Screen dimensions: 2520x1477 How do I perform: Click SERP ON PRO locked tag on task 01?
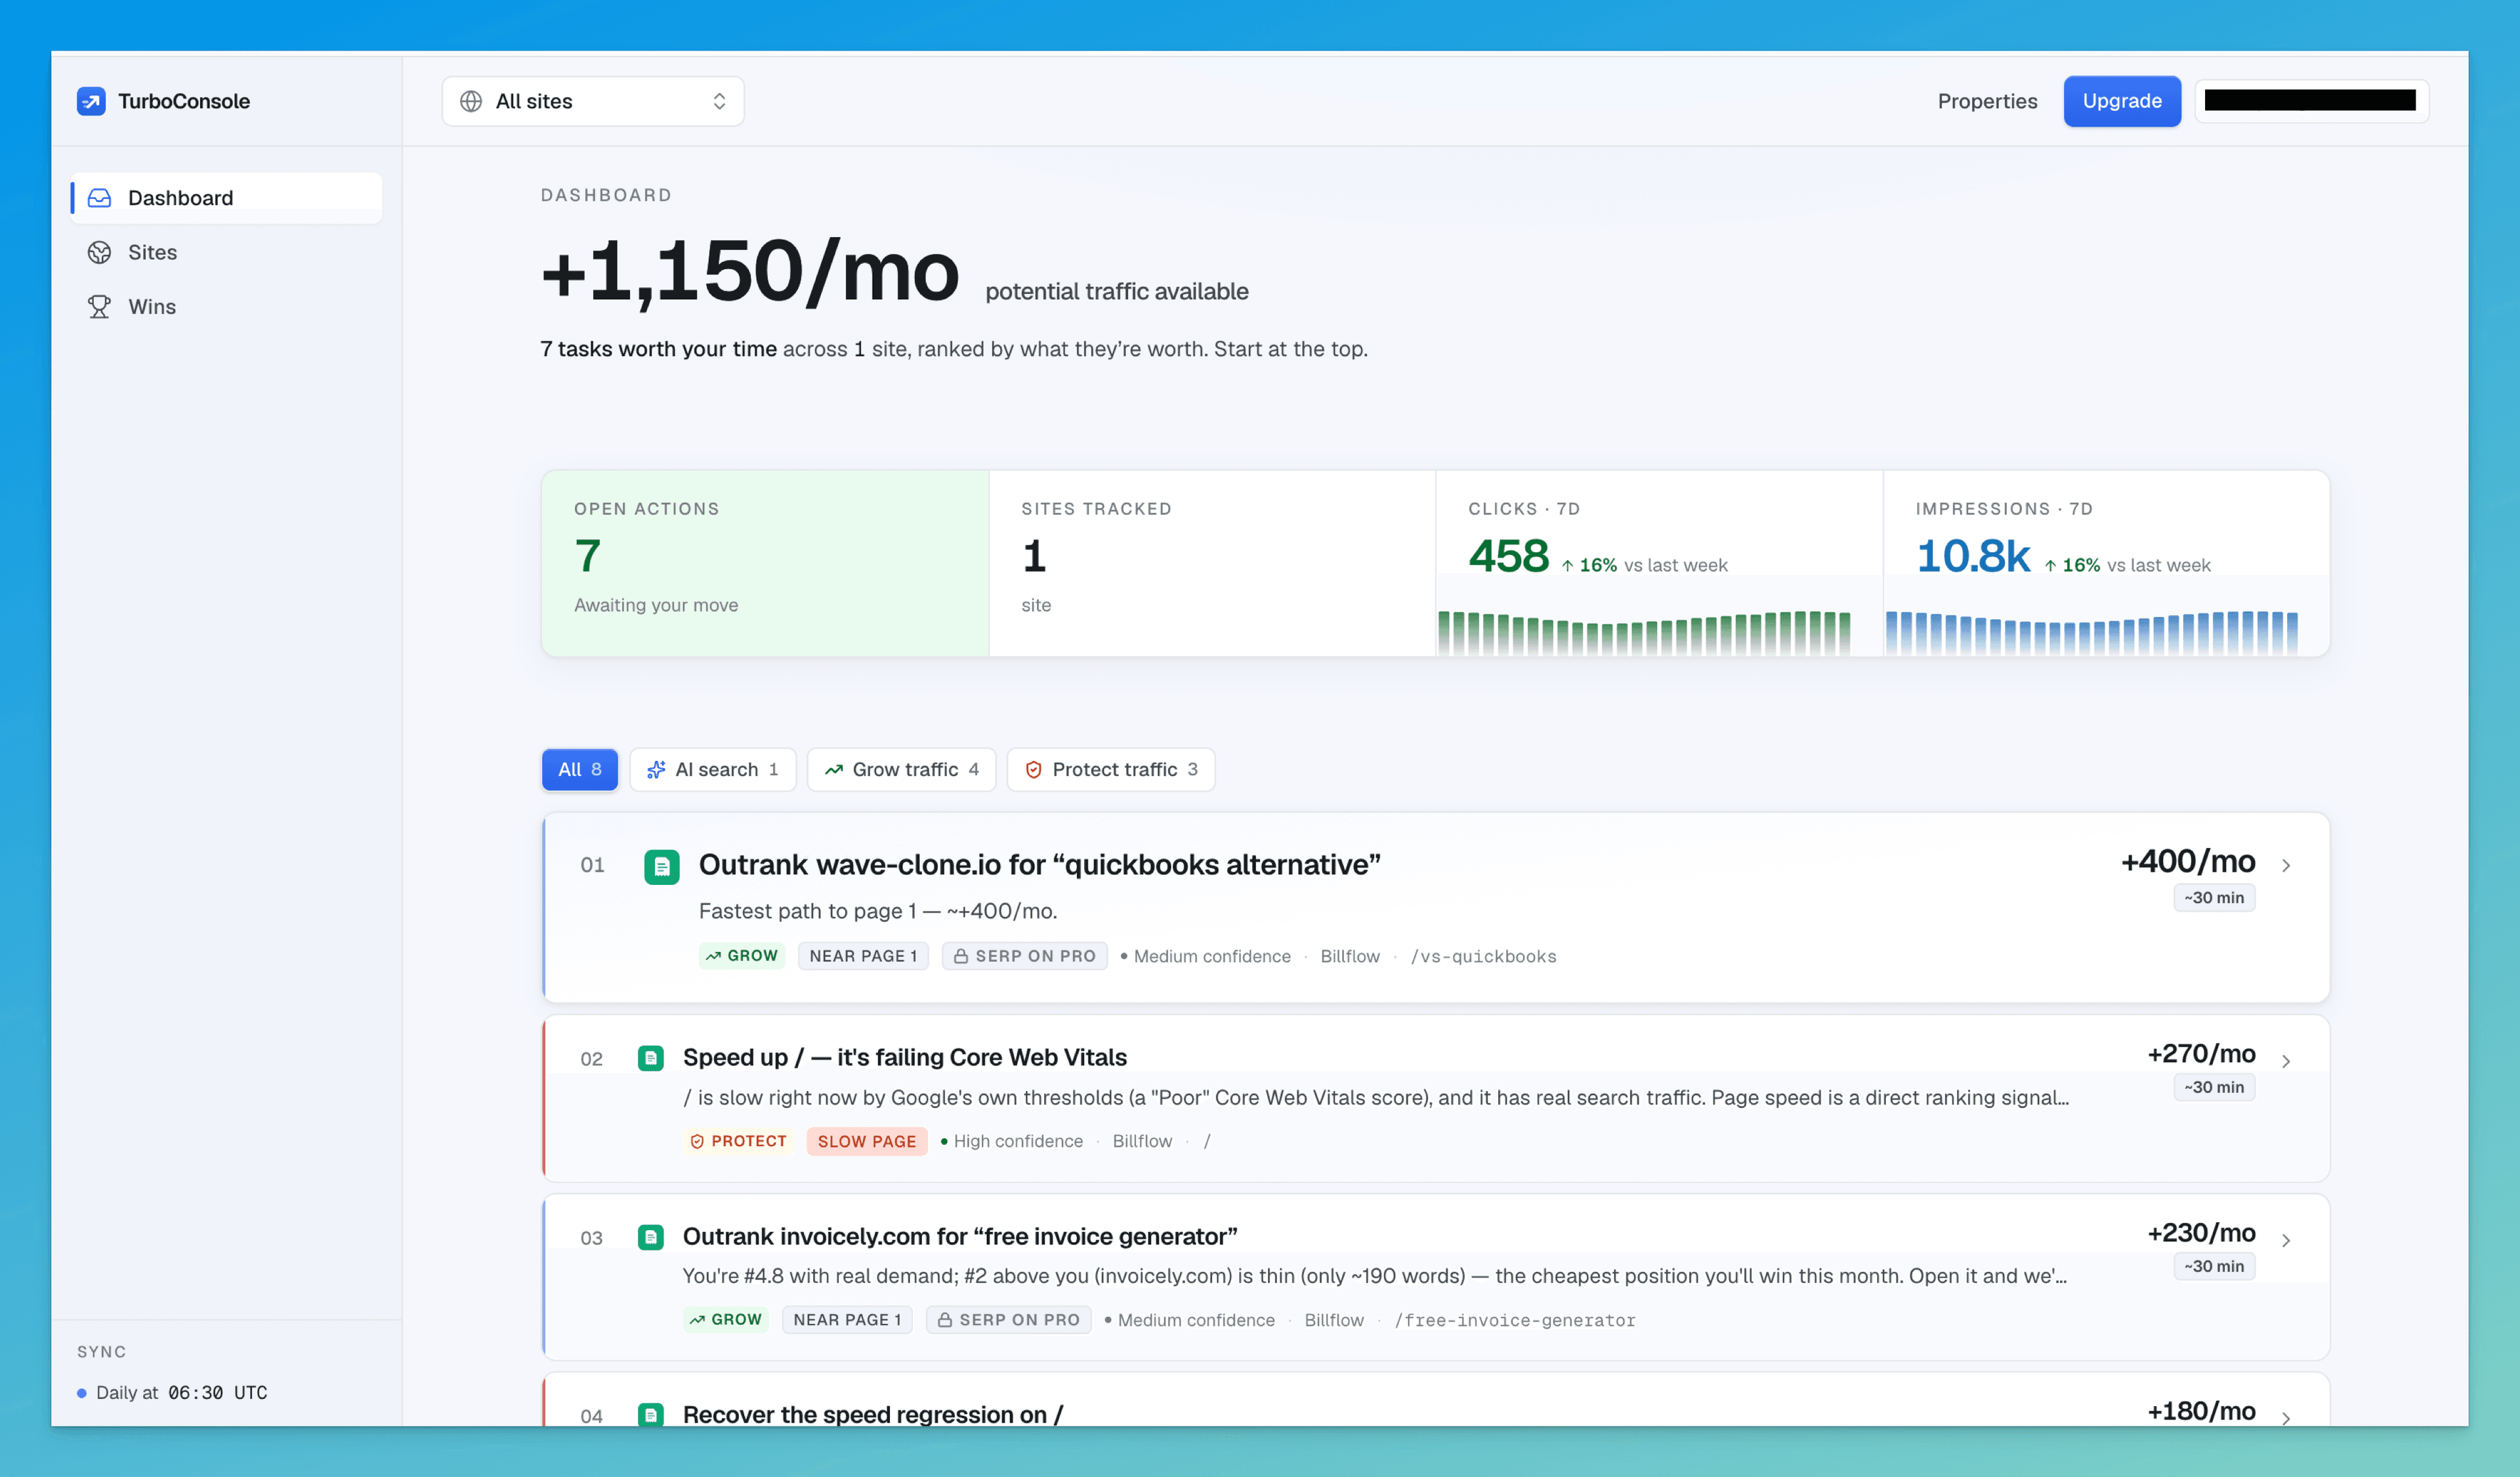click(1024, 956)
